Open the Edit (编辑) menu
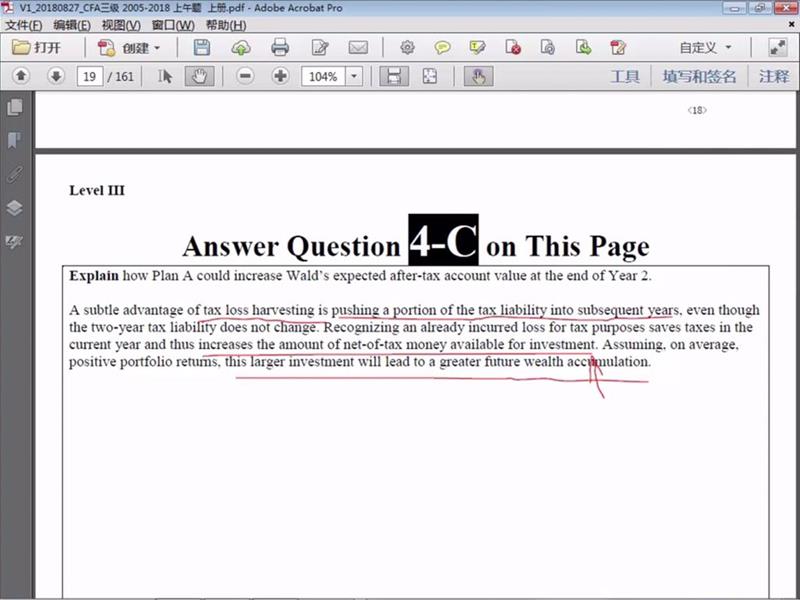 72,25
